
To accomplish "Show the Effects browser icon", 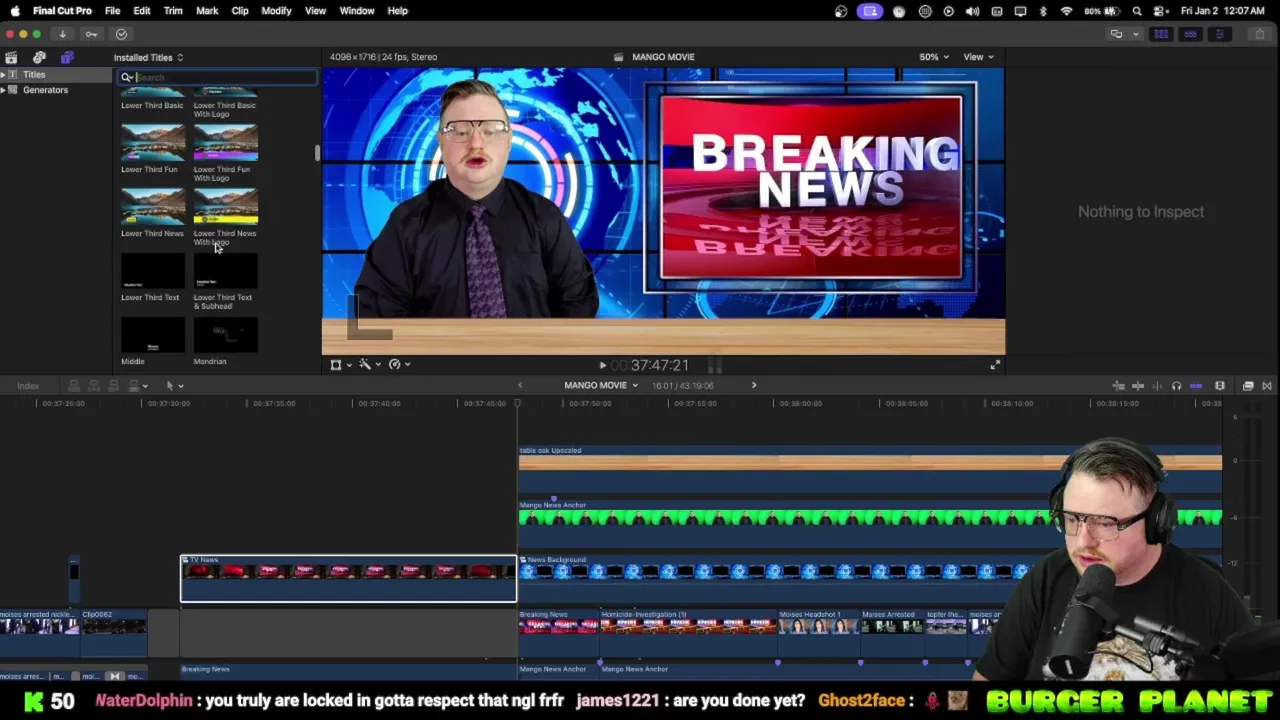I will 1248,386.
